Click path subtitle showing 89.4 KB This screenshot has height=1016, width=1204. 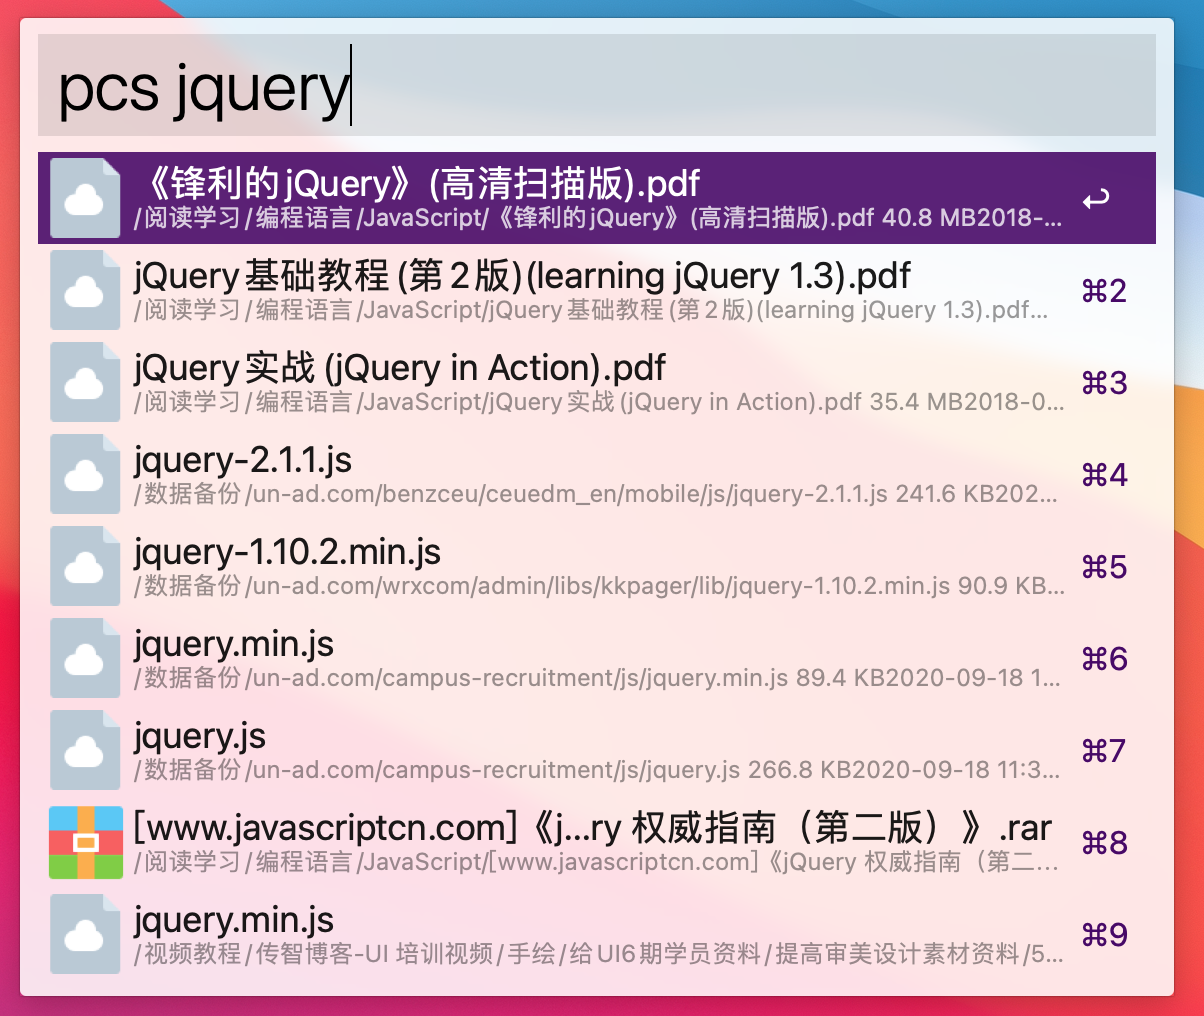[x=597, y=678]
